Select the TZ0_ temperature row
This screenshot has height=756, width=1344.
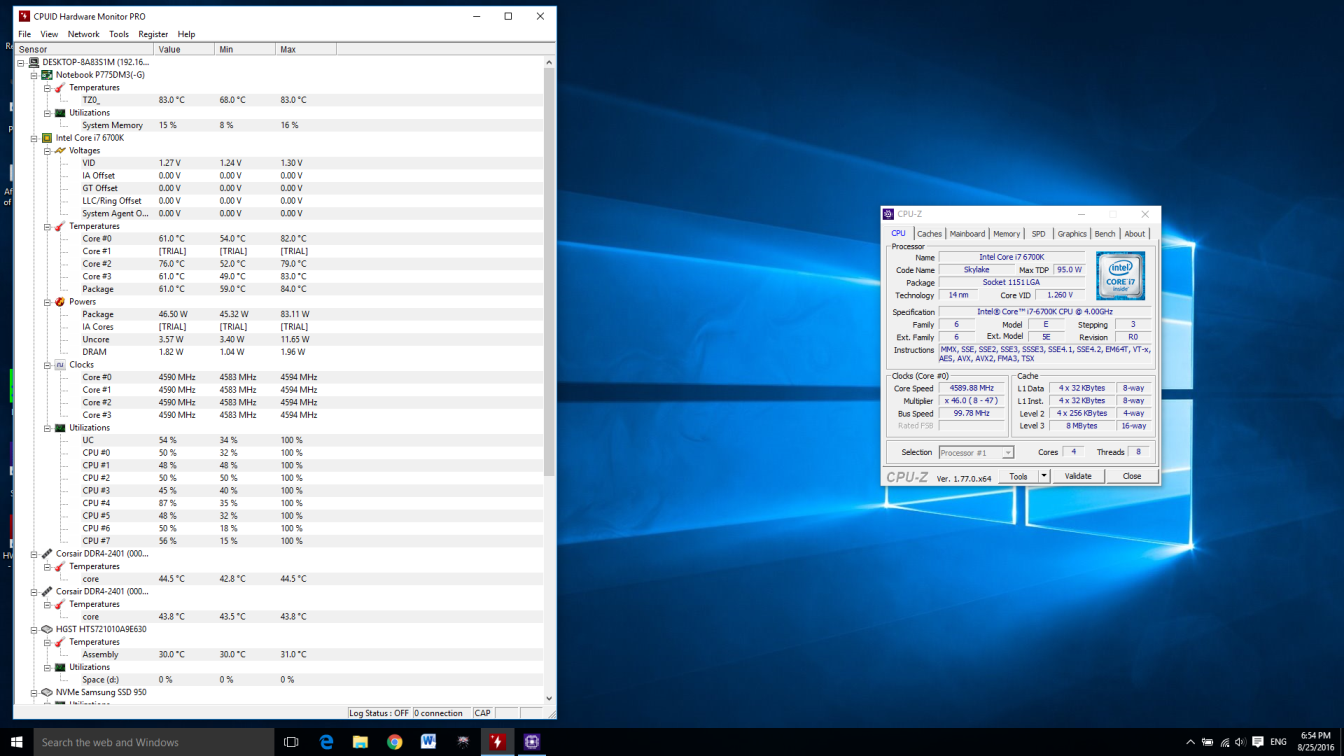click(x=280, y=100)
